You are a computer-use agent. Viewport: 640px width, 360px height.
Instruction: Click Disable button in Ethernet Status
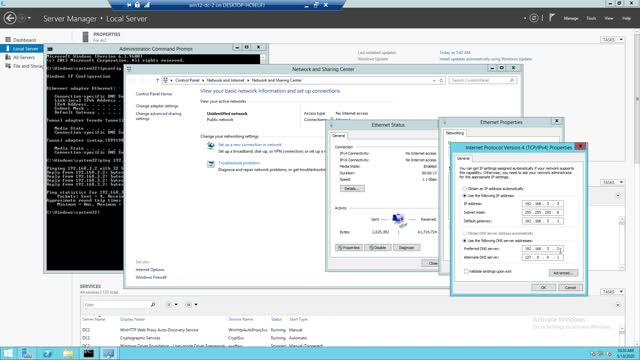coord(378,247)
